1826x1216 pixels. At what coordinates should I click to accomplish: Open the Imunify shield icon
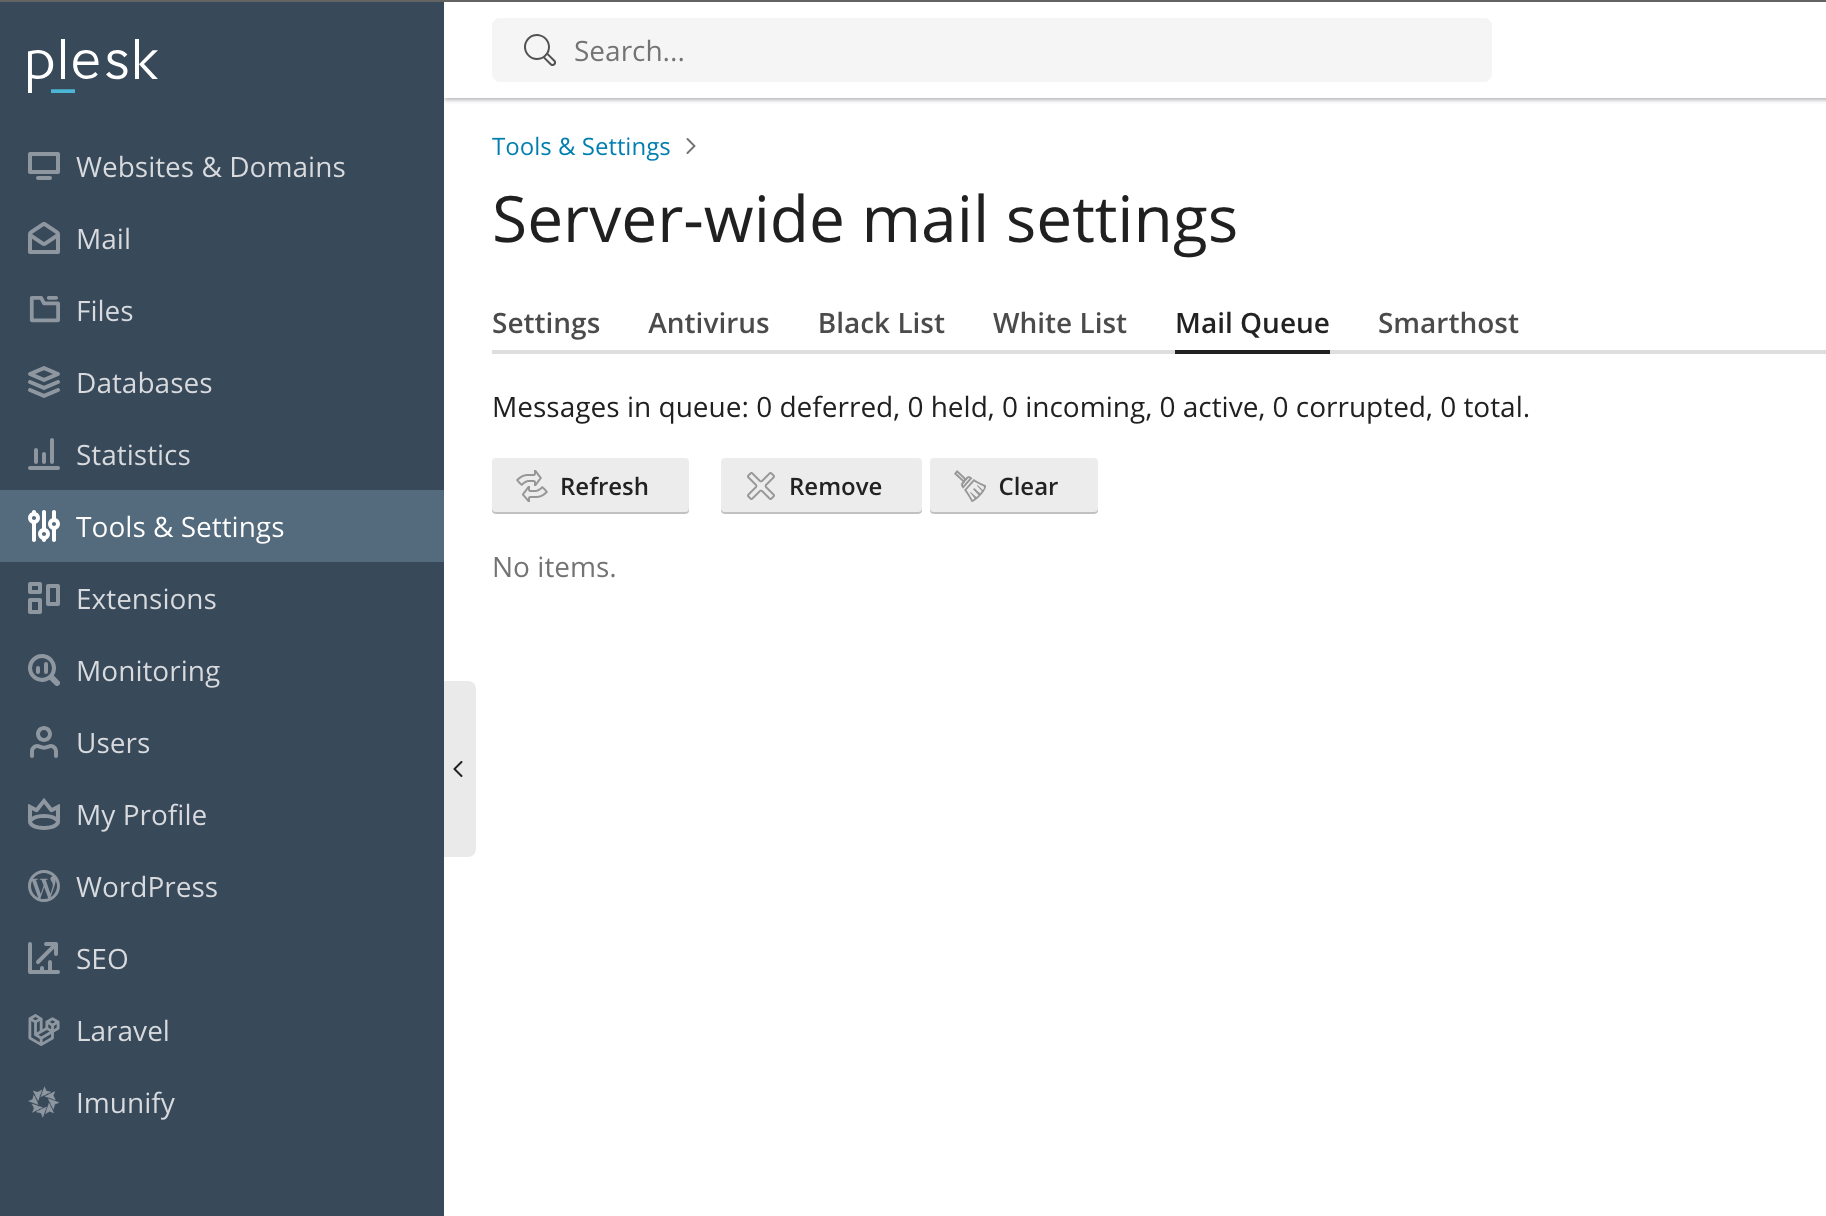(43, 1102)
